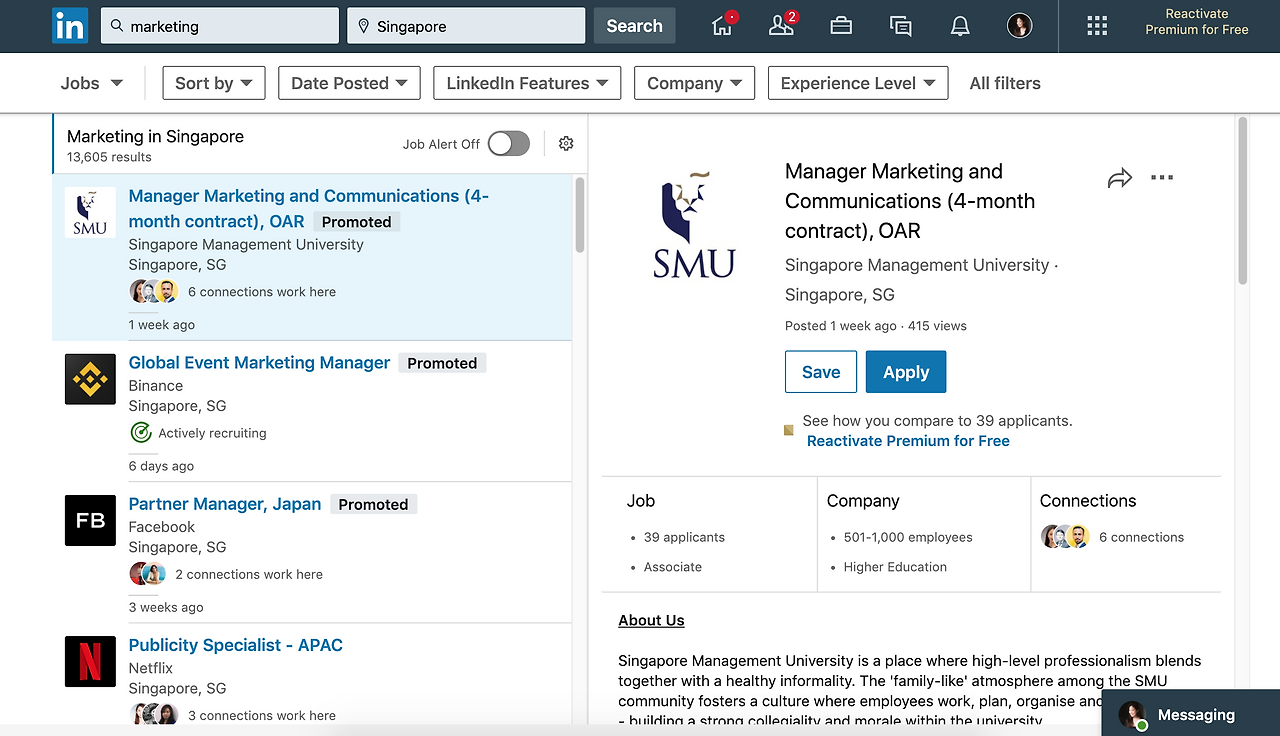Viewport: 1280px width, 736px height.
Task: Click Reactivate Premium for Free link
Action: click(908, 441)
